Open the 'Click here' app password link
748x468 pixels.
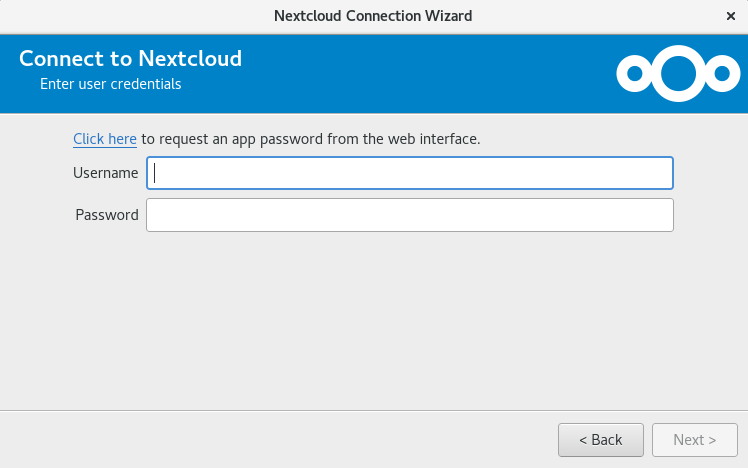(105, 139)
